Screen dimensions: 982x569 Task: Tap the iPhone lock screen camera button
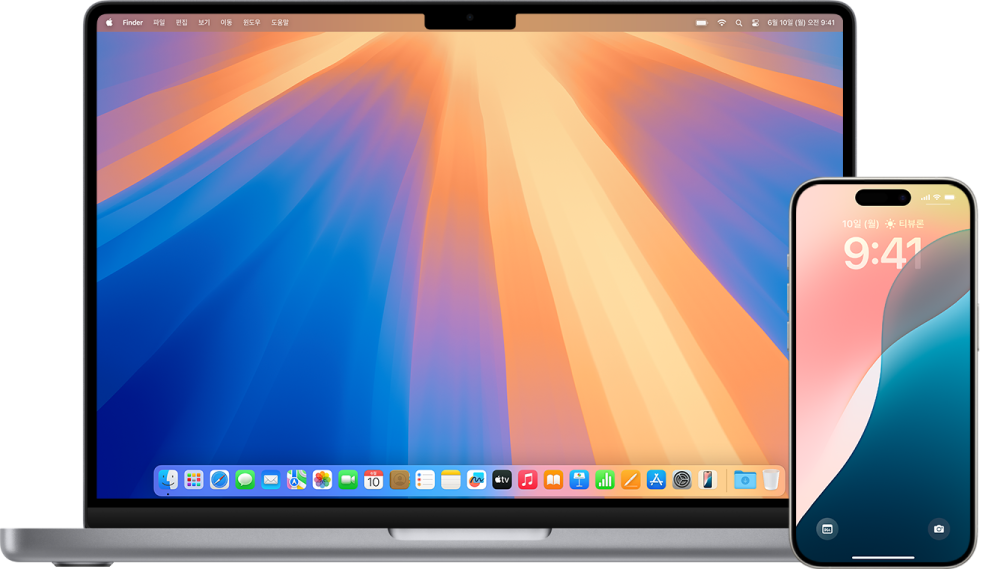[939, 529]
